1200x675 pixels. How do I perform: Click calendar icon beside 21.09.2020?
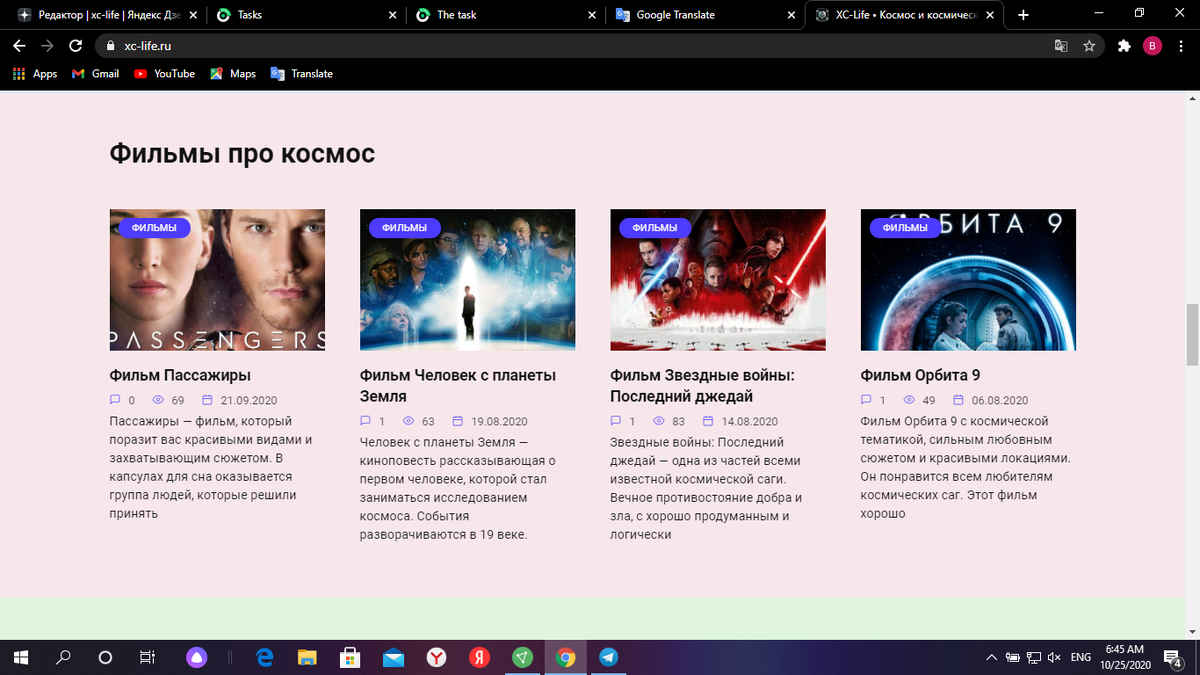pyautogui.click(x=208, y=400)
